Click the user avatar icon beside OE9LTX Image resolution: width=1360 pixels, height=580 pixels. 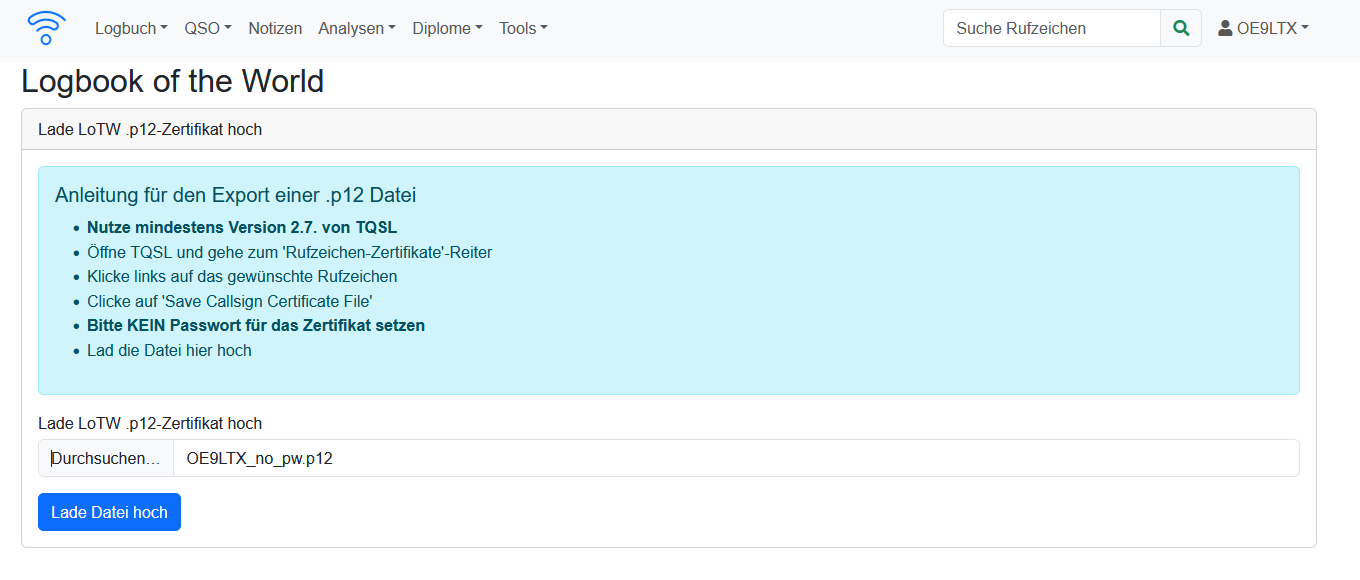pos(1225,28)
